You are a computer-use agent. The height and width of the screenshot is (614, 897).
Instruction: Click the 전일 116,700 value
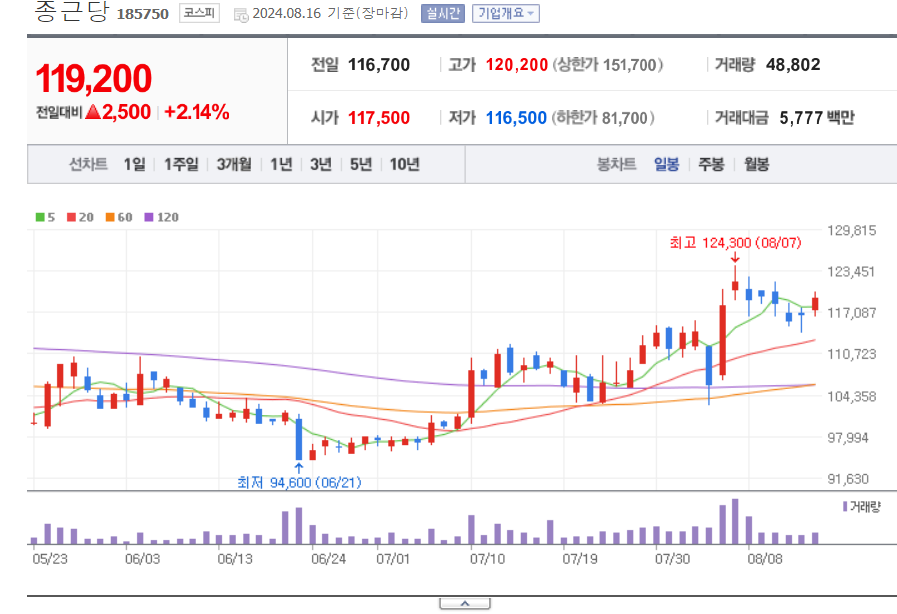pyautogui.click(x=379, y=65)
